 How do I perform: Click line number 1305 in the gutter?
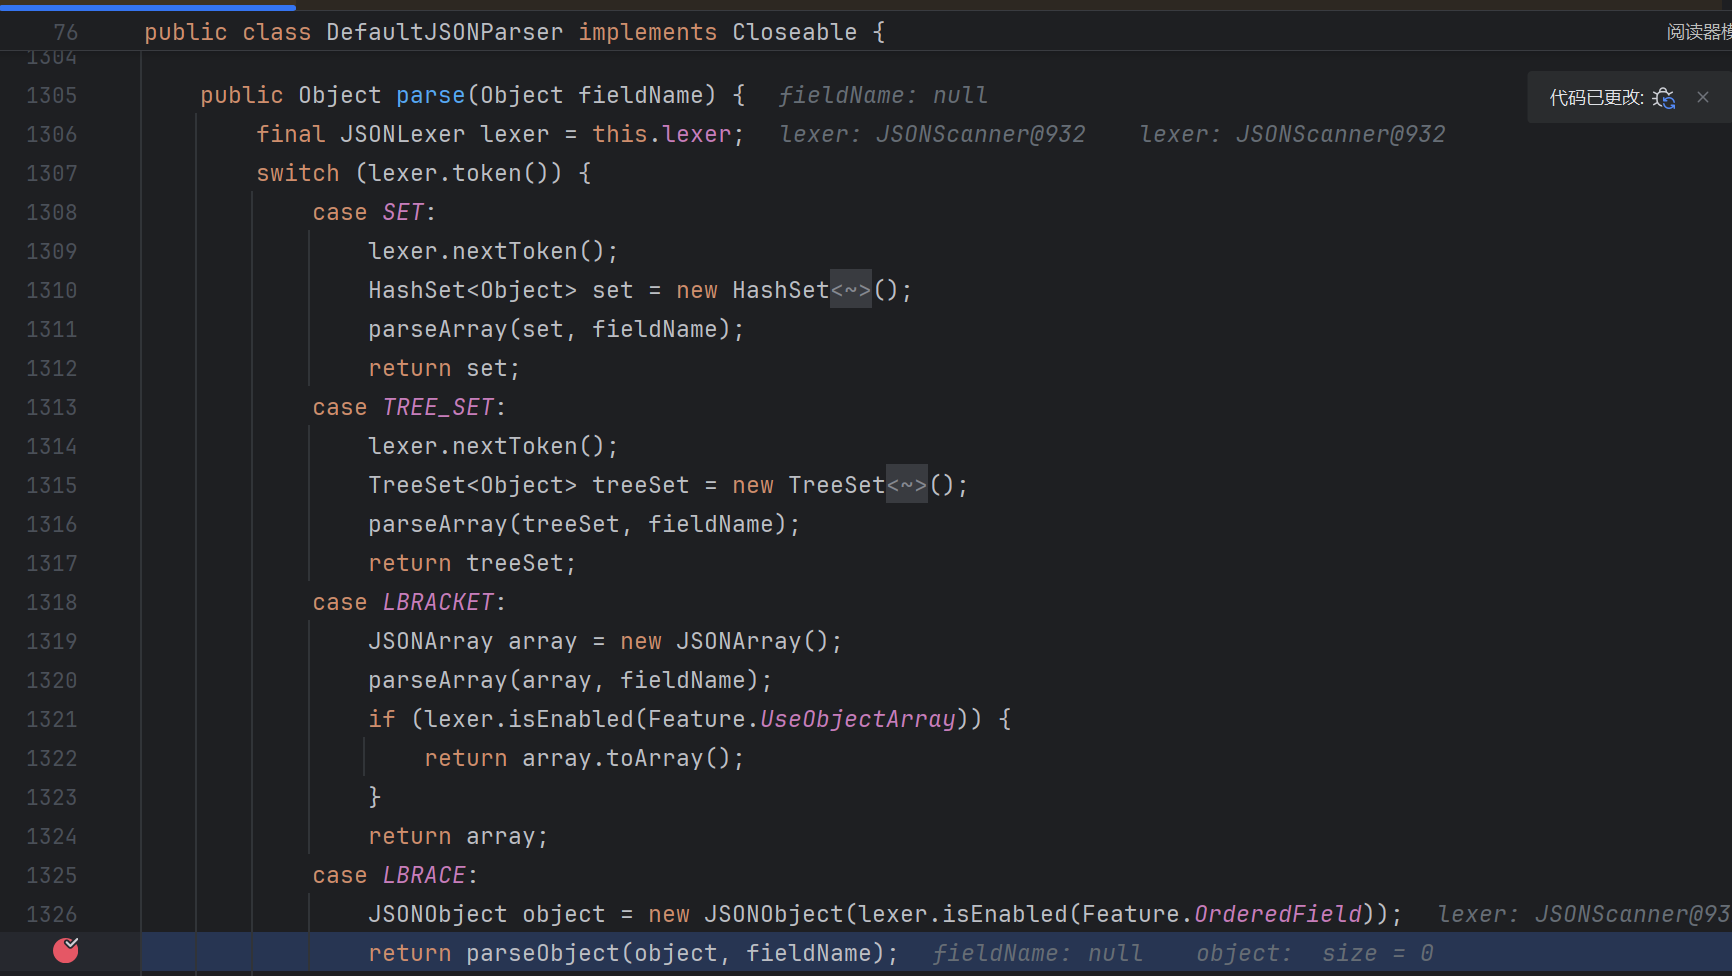(52, 95)
